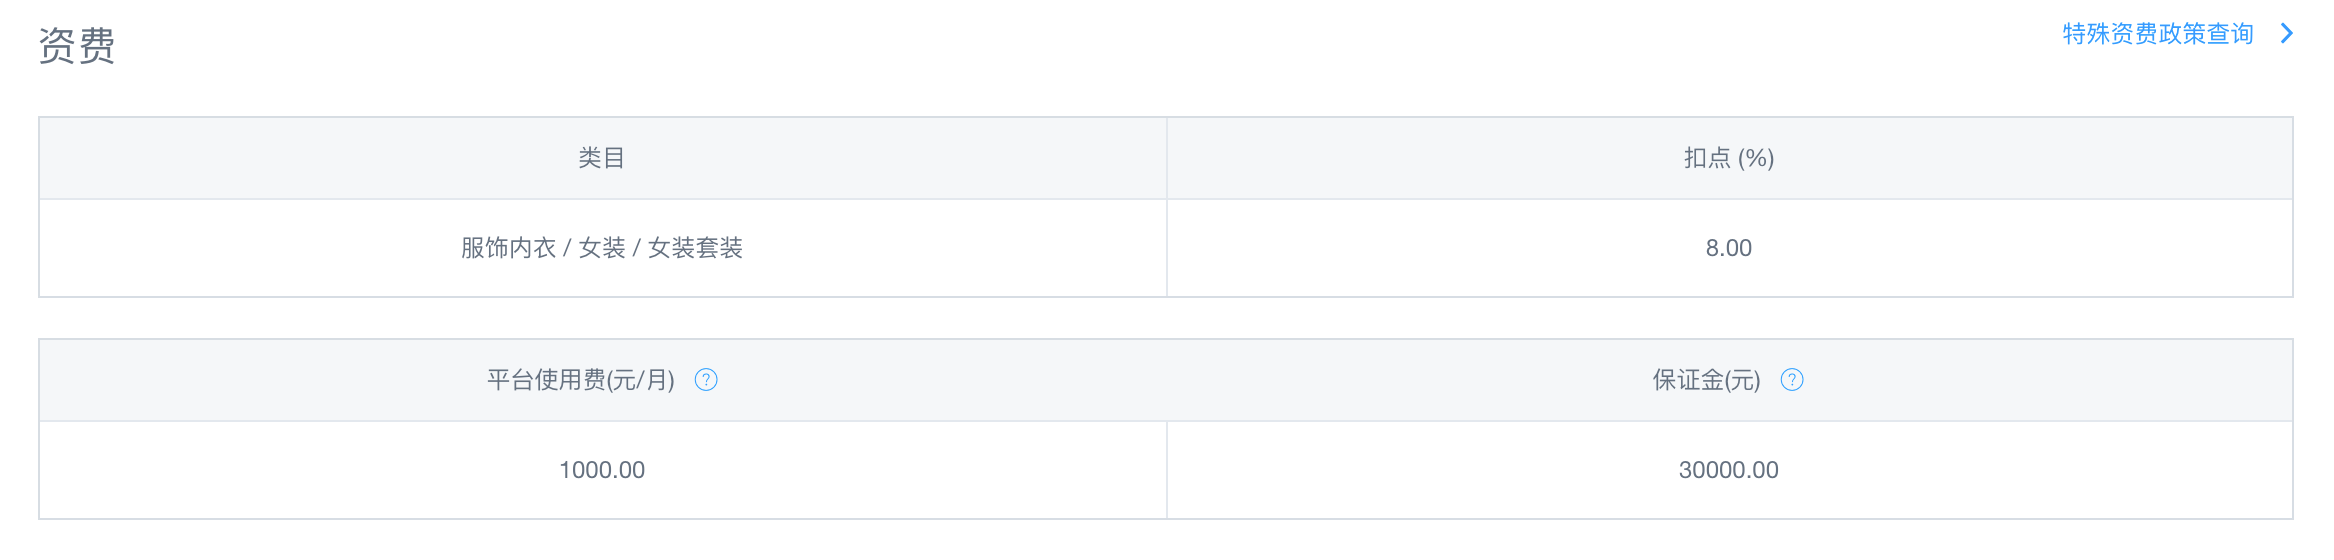Click the word 女装 in the category path
Screen dimensions: 2334x560
click(602, 248)
